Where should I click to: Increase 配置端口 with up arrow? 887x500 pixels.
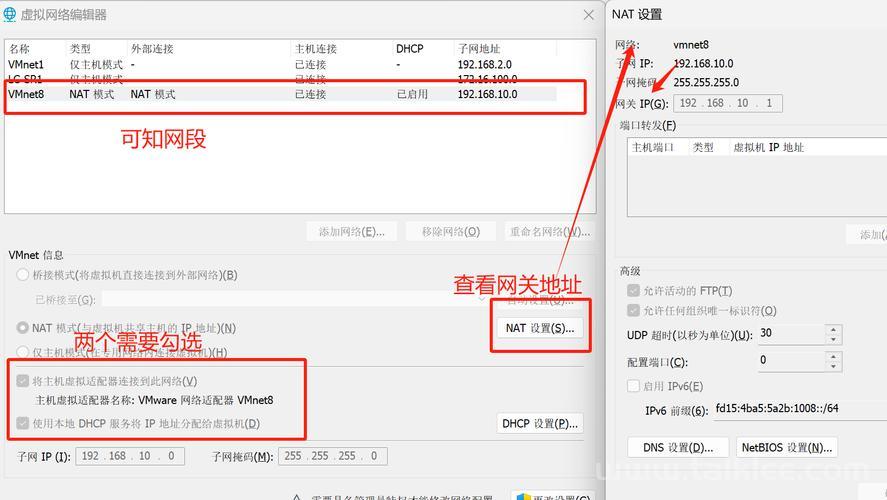coord(833,356)
